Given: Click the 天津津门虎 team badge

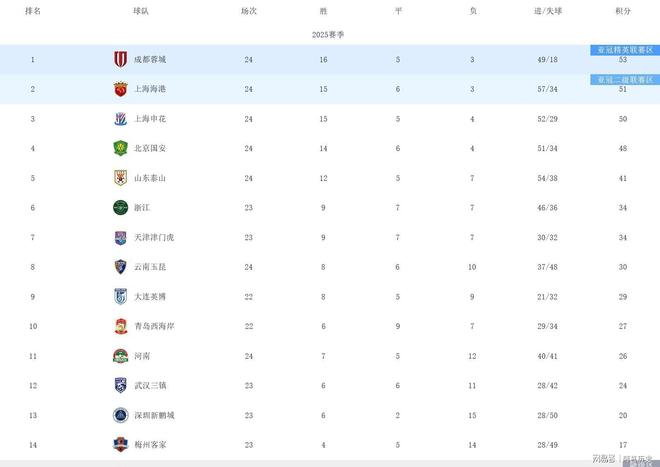Looking at the screenshot, I should [x=120, y=237].
